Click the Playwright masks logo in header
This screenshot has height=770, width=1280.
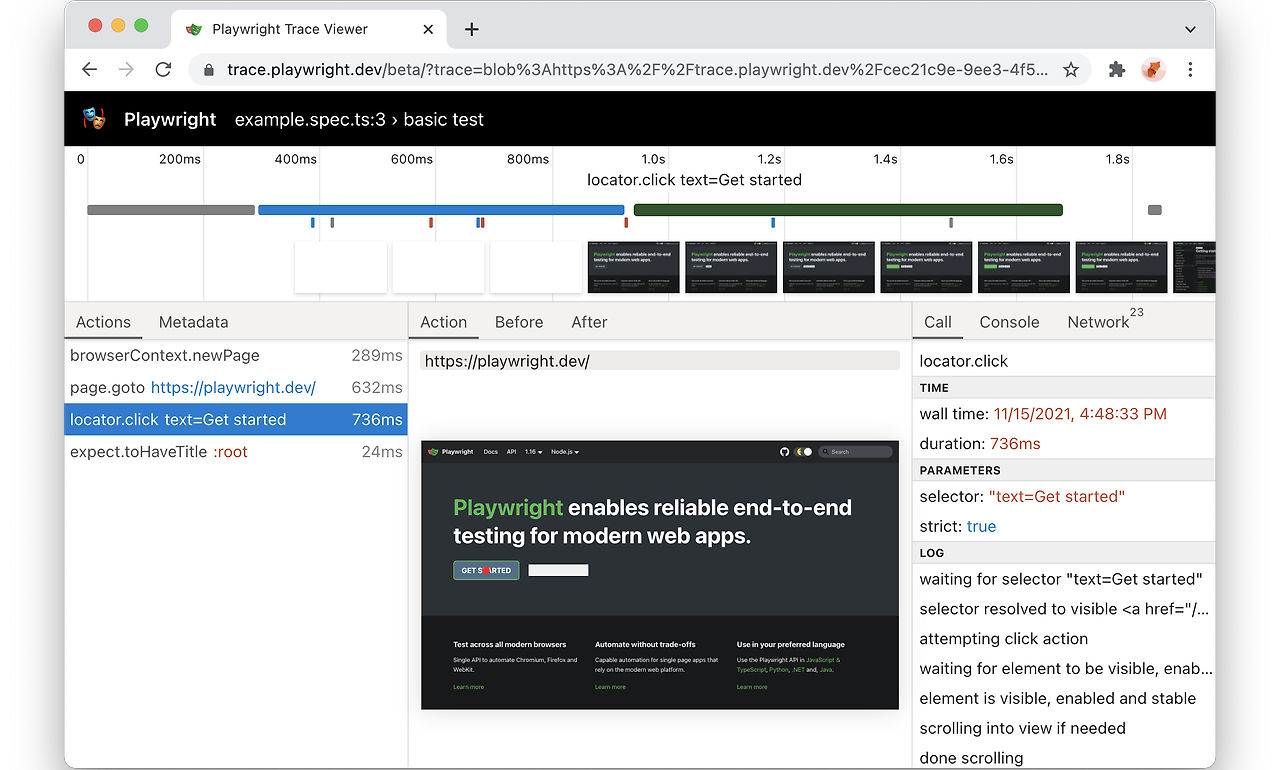click(x=94, y=119)
